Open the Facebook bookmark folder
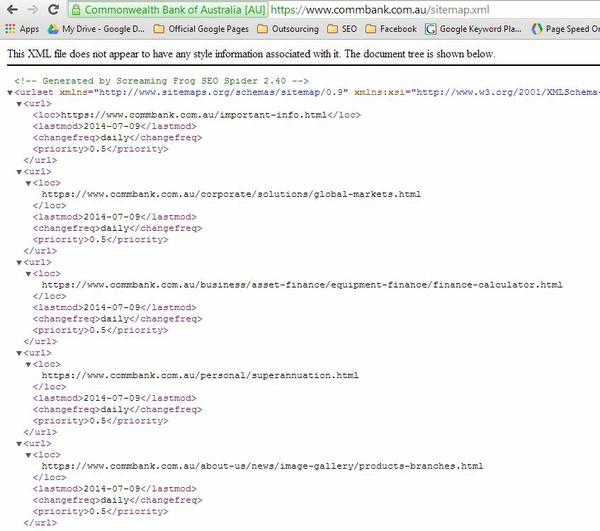The width and height of the screenshot is (600, 531). coord(391,29)
